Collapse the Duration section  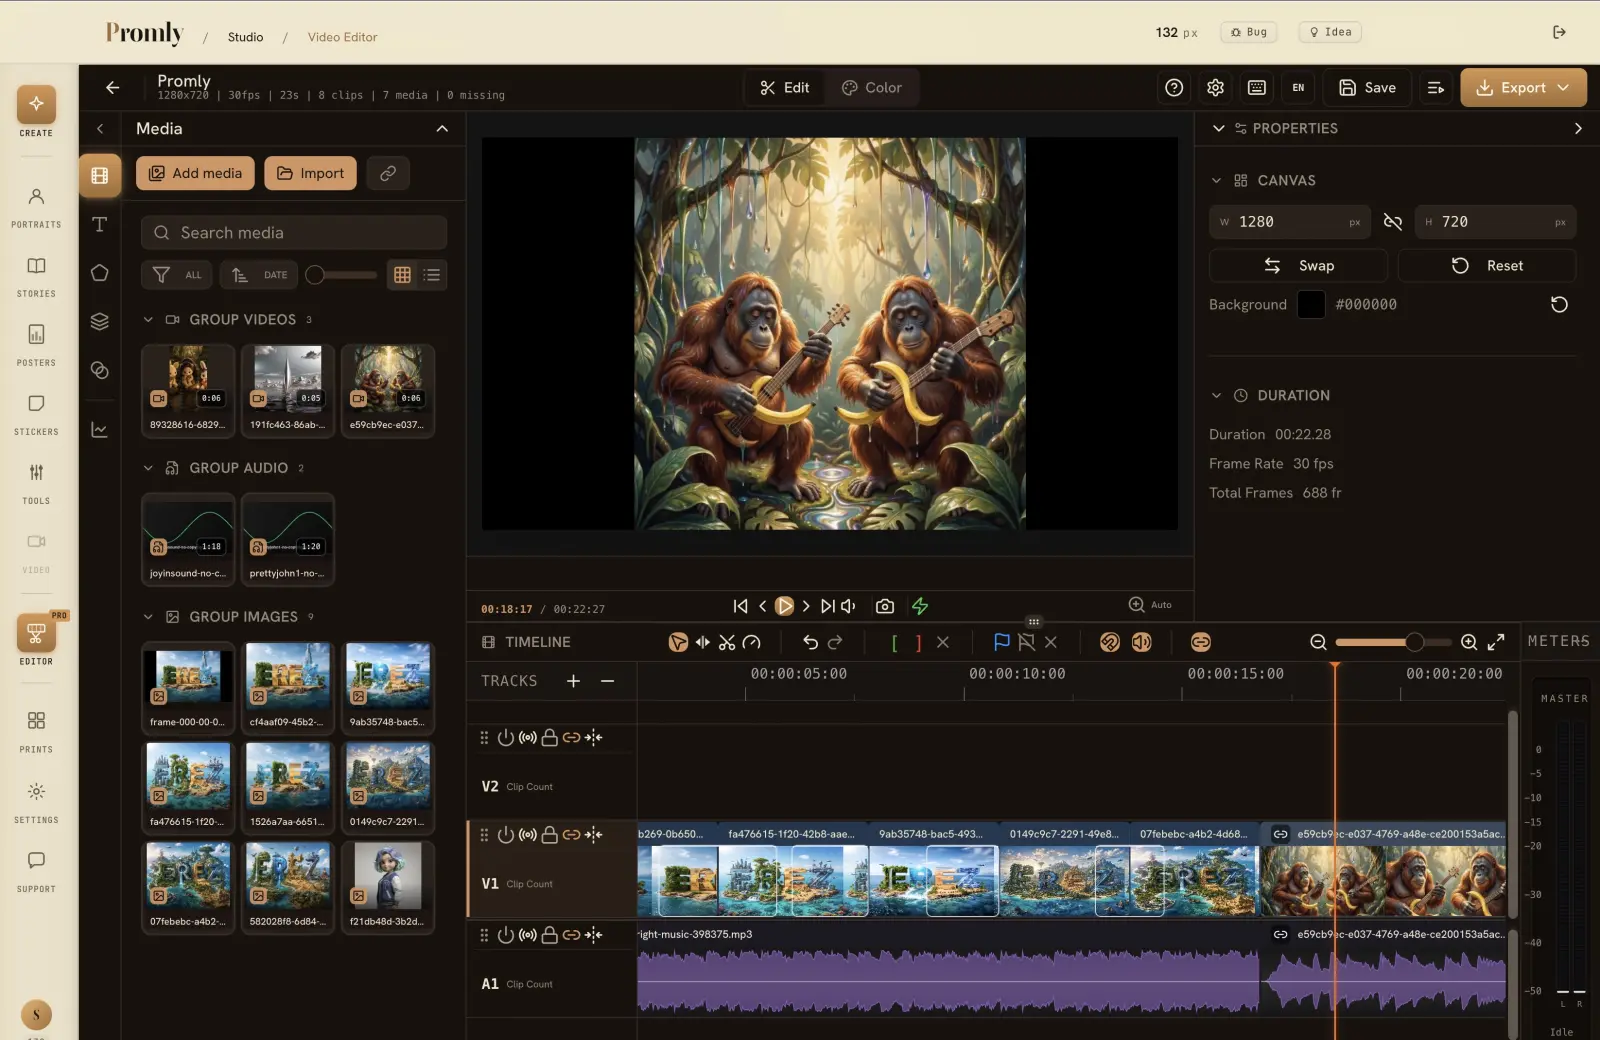pos(1216,396)
